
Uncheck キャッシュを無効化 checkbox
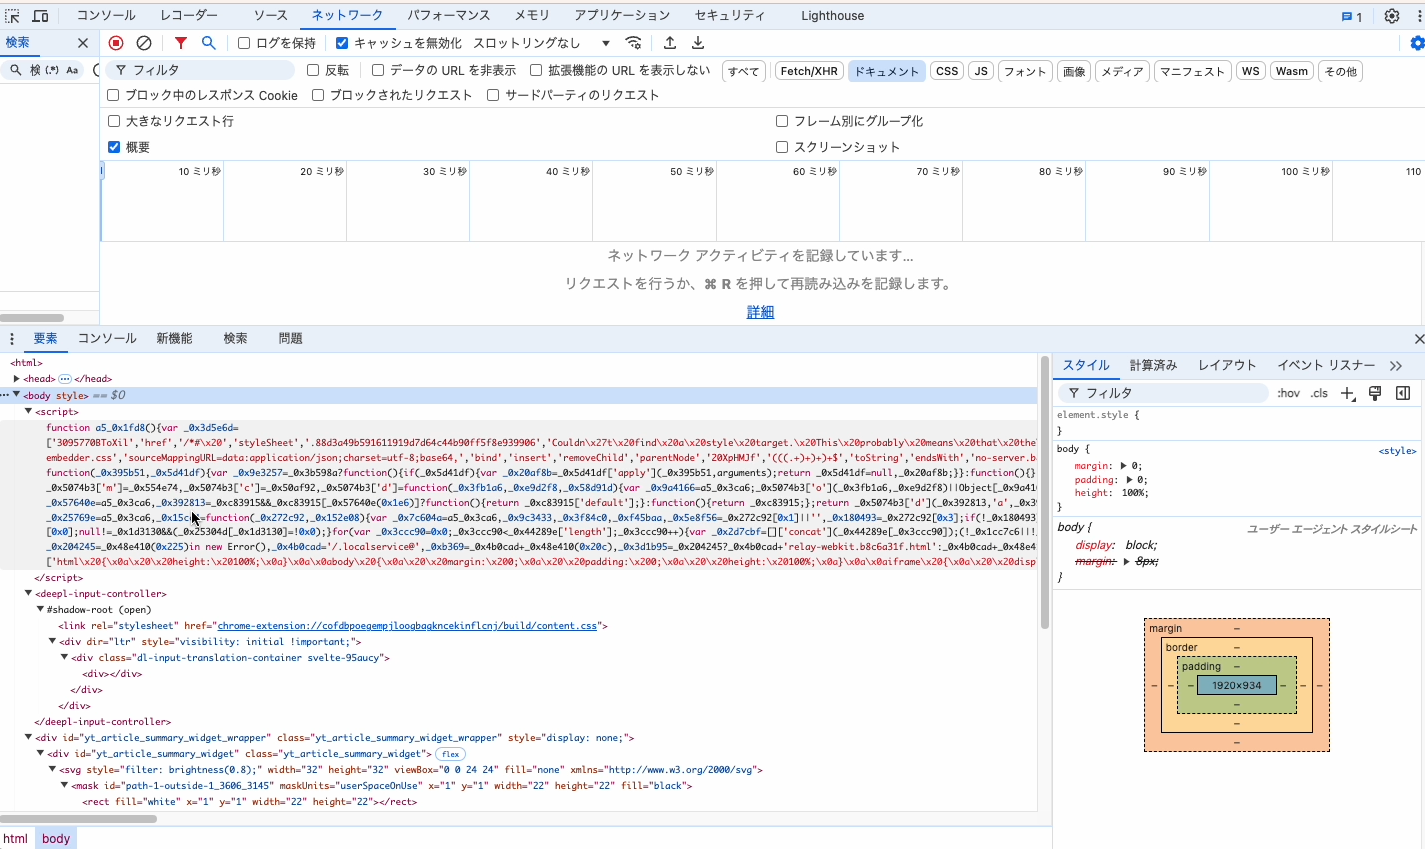click(342, 43)
